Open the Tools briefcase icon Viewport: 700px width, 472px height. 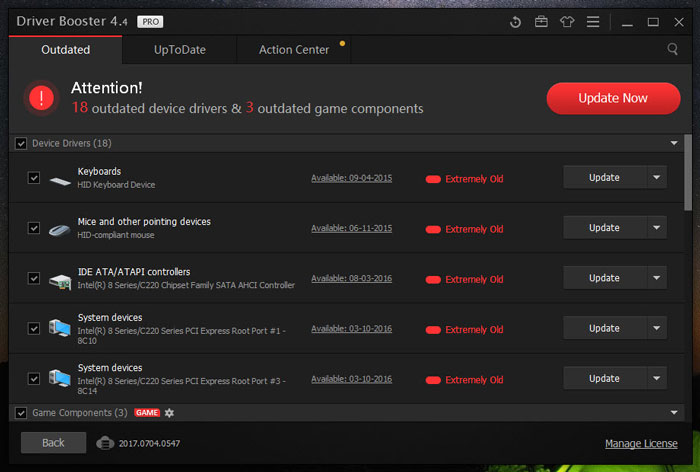point(541,21)
